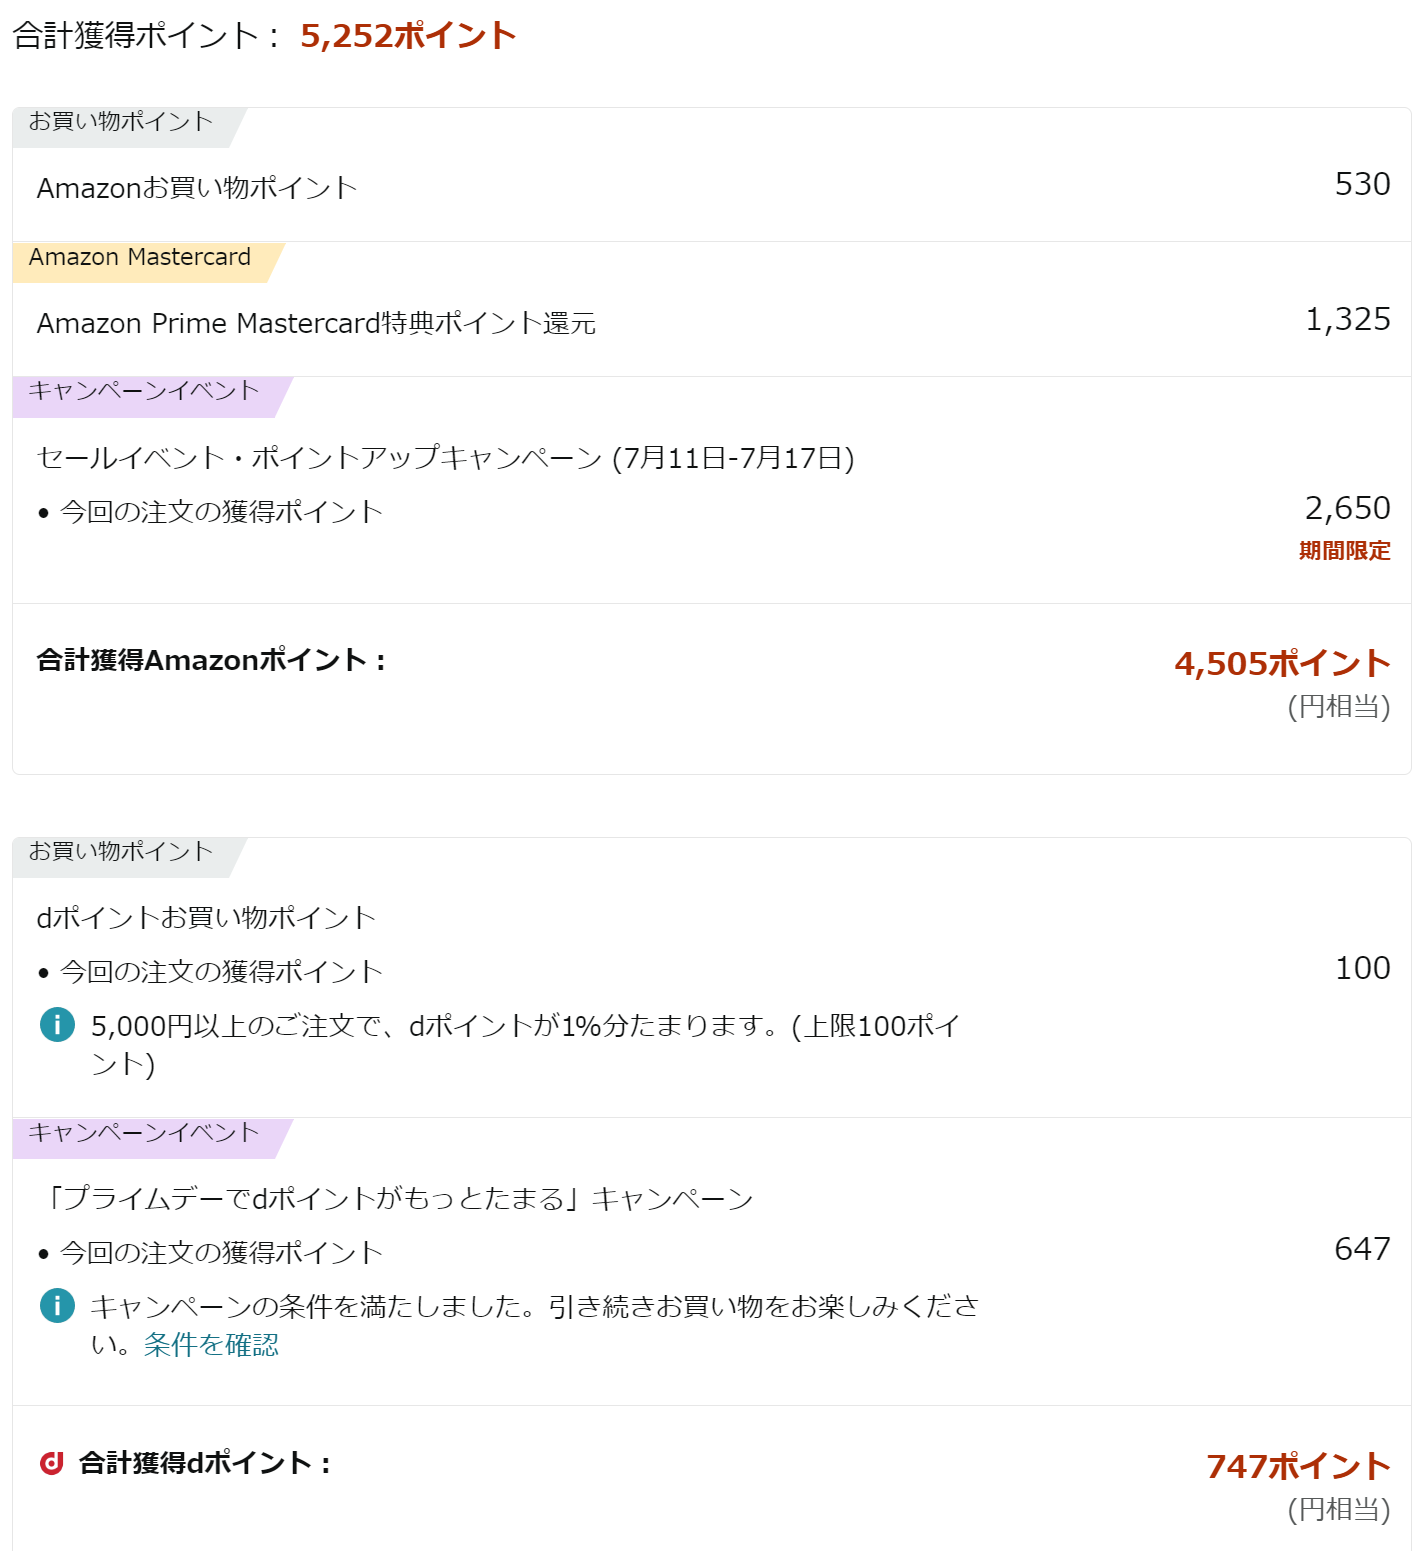Viewport: 1424px width, 1551px height.
Task: Click the info icon beside キャンペーンの条件 message
Action: point(57,1306)
